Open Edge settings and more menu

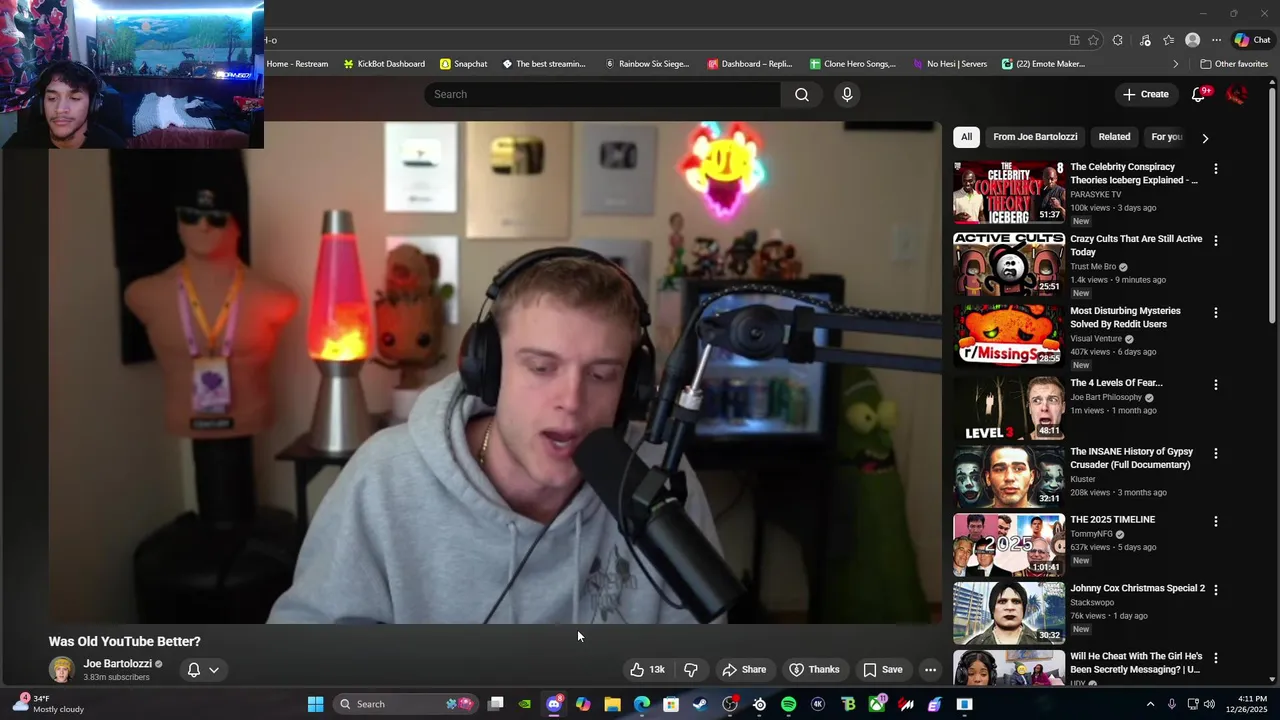click(x=1216, y=40)
